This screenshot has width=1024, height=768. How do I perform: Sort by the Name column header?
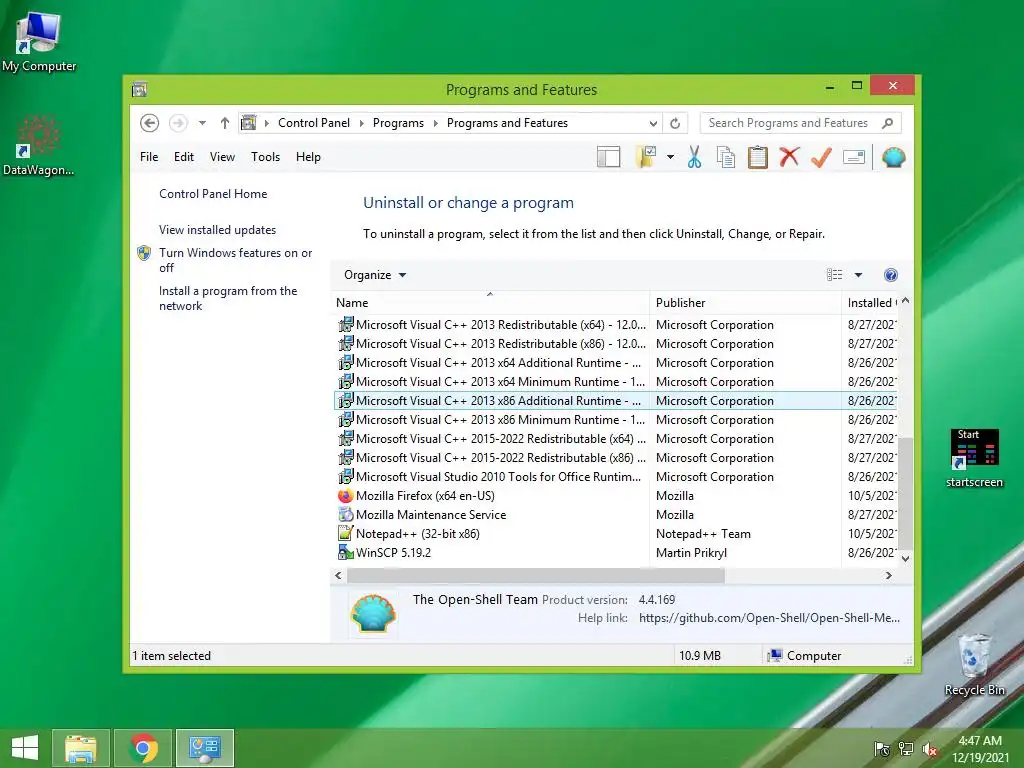(x=491, y=302)
